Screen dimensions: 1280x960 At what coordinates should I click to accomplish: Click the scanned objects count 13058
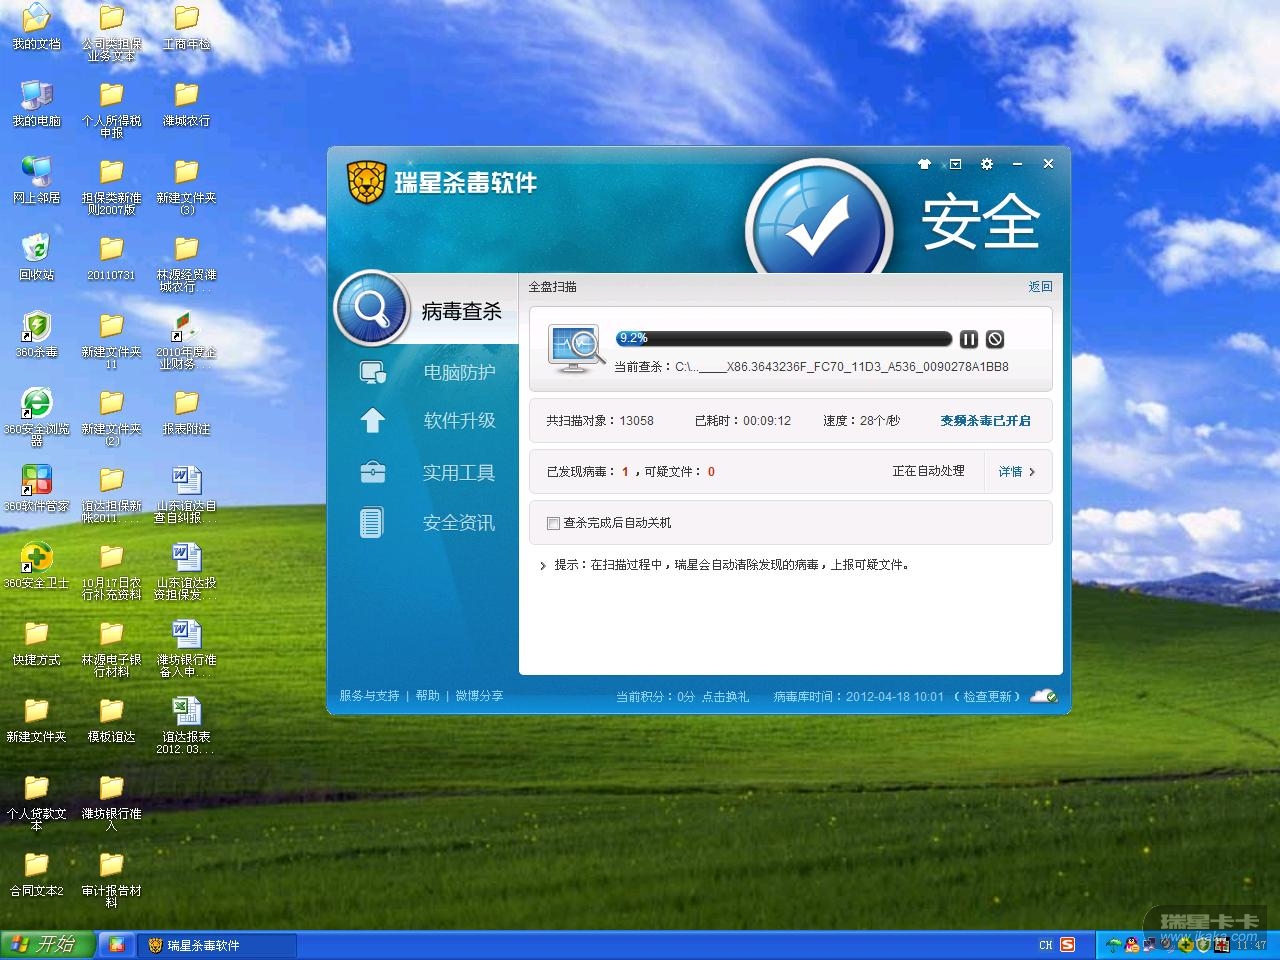636,421
